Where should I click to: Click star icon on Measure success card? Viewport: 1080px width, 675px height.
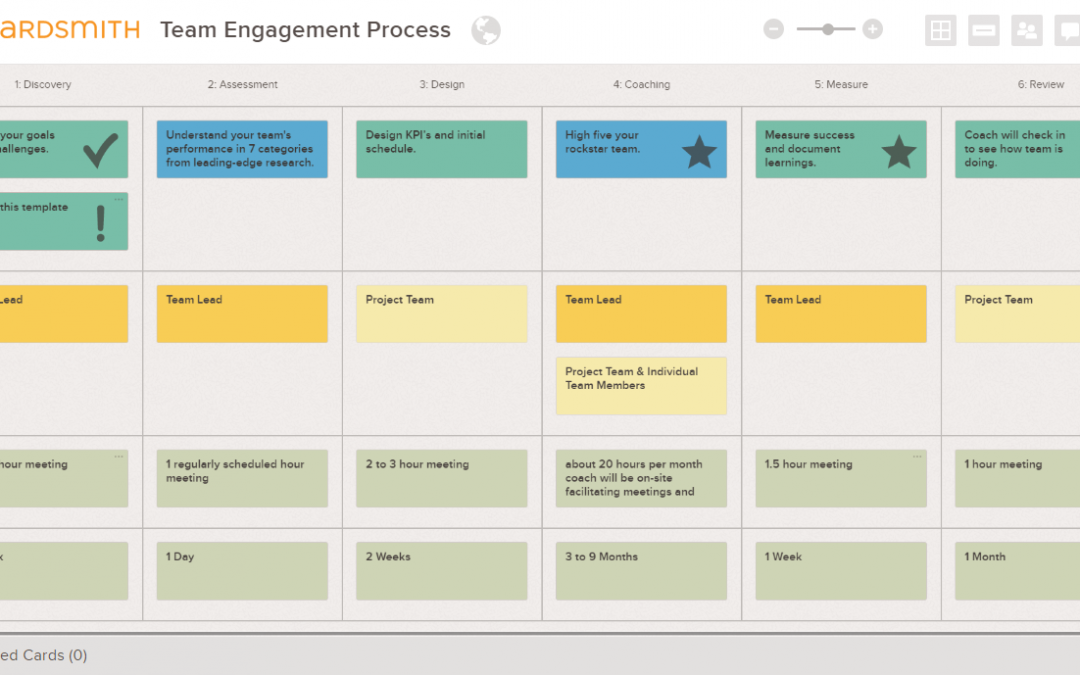[899, 152]
